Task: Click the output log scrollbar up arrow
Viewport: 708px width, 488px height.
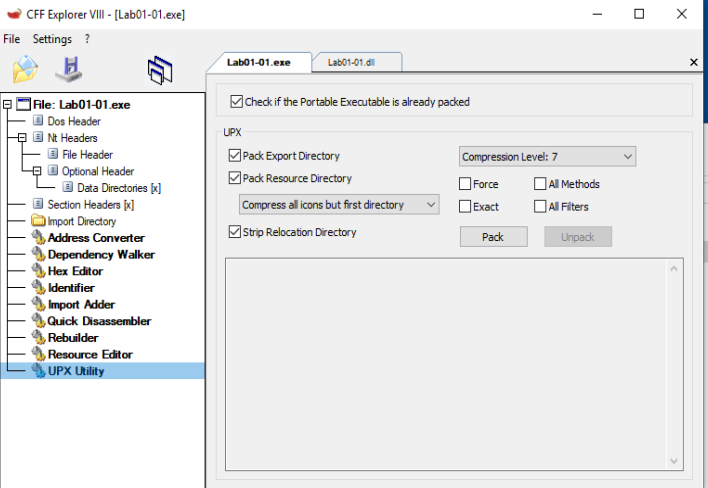Action: [674, 269]
